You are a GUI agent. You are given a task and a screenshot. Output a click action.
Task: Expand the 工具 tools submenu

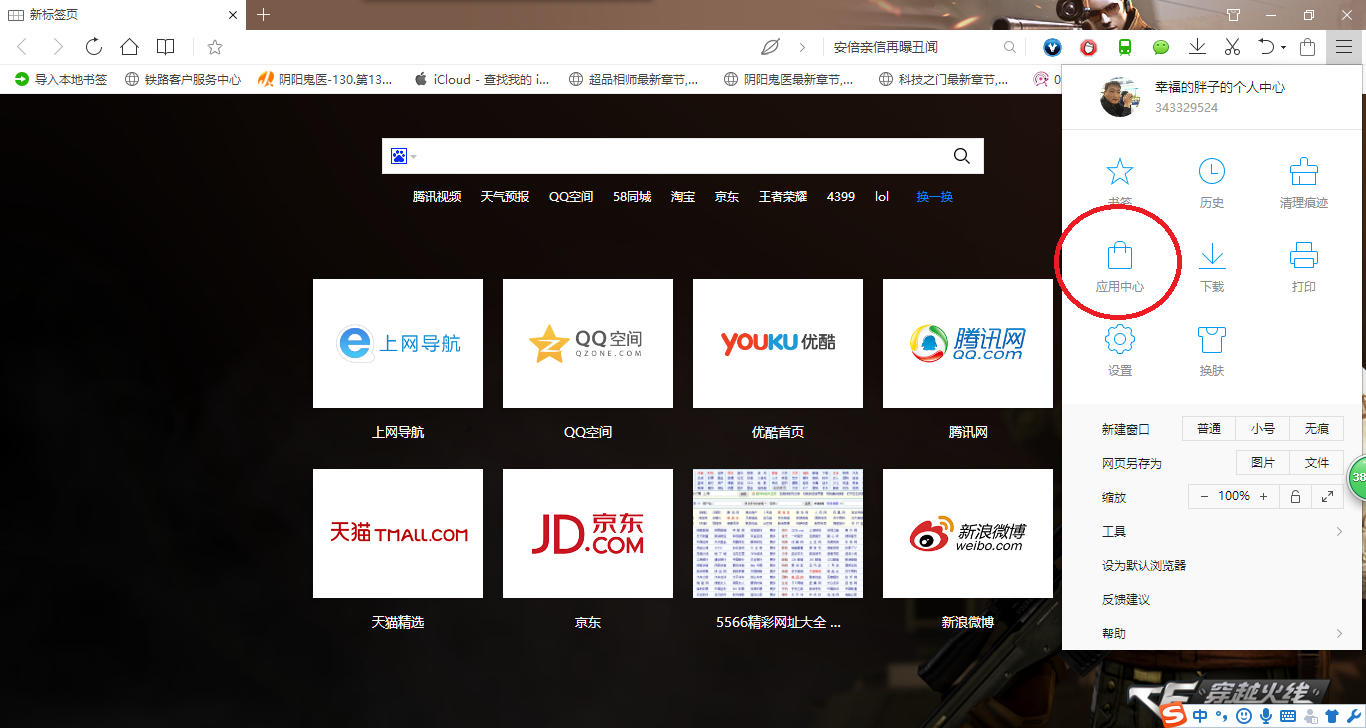[1220, 531]
